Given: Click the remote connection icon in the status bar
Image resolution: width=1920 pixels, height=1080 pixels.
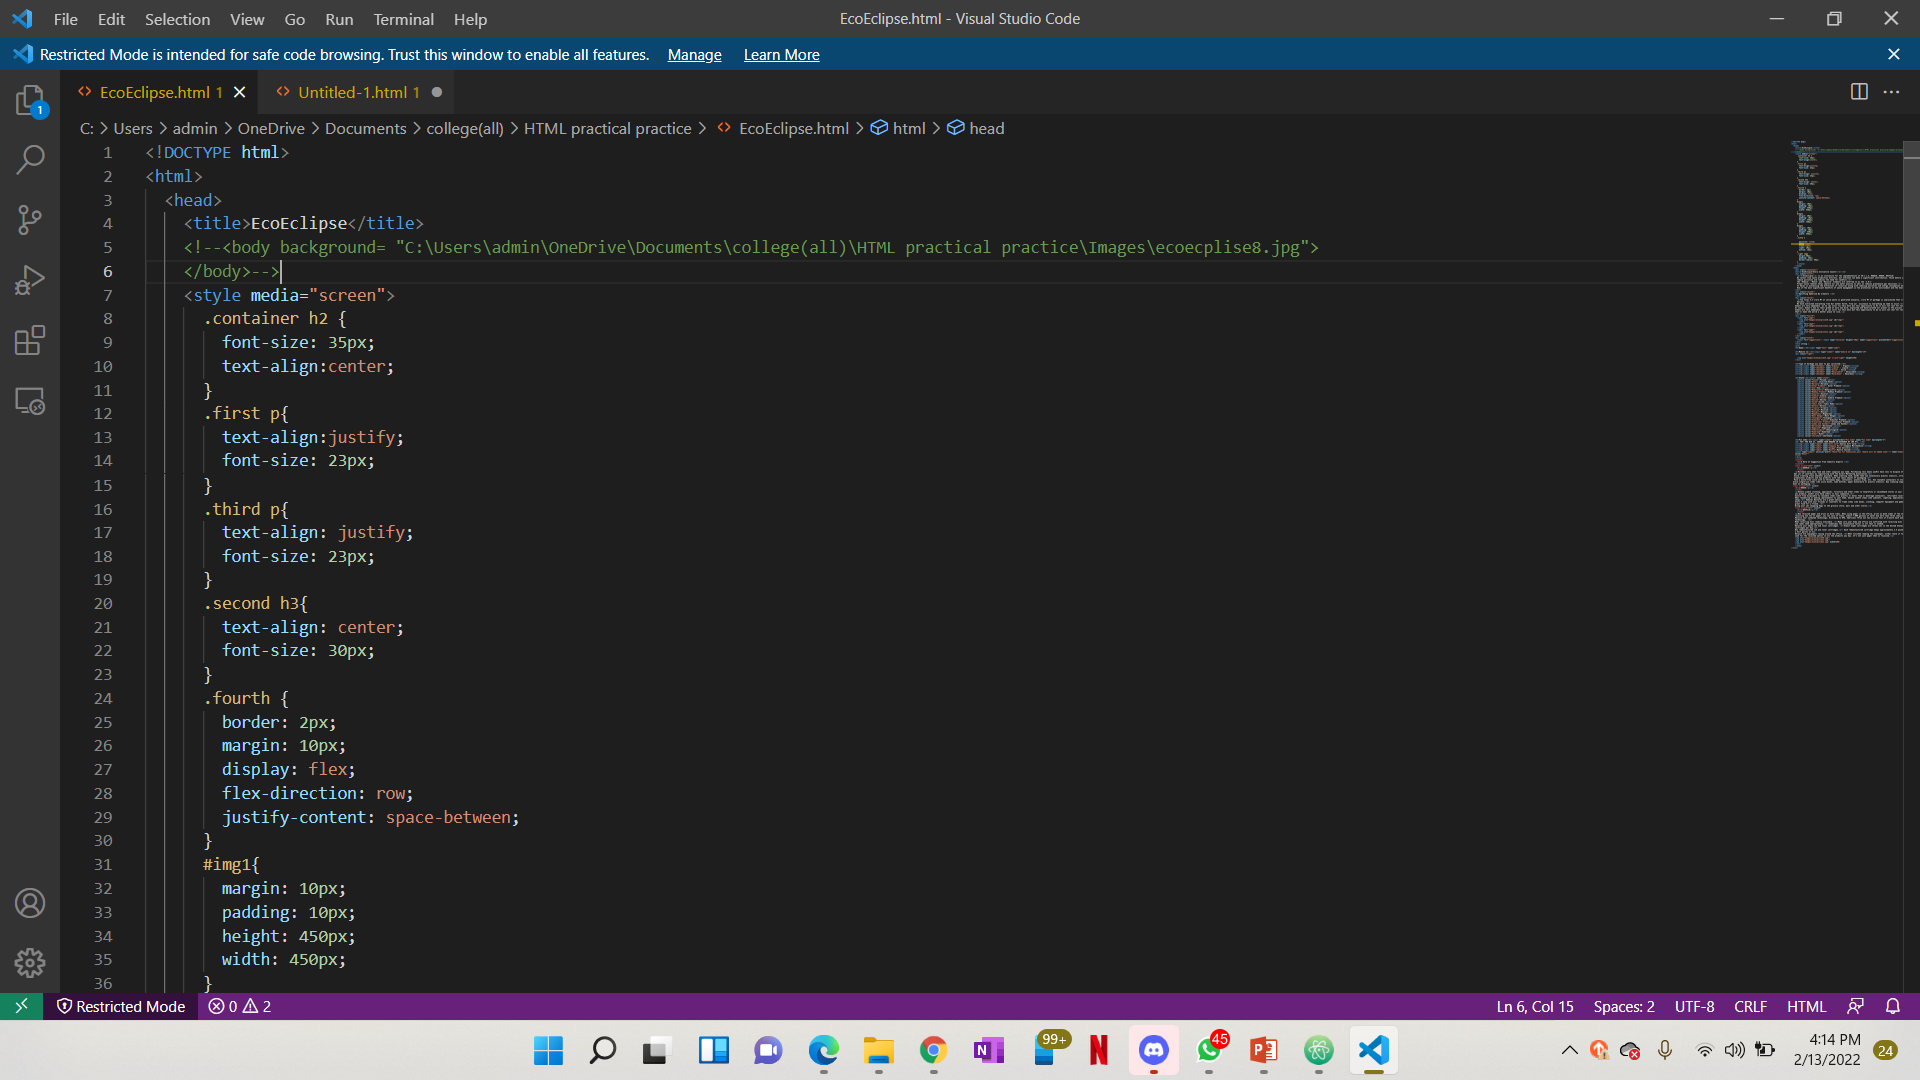Looking at the screenshot, I should 20,1007.
